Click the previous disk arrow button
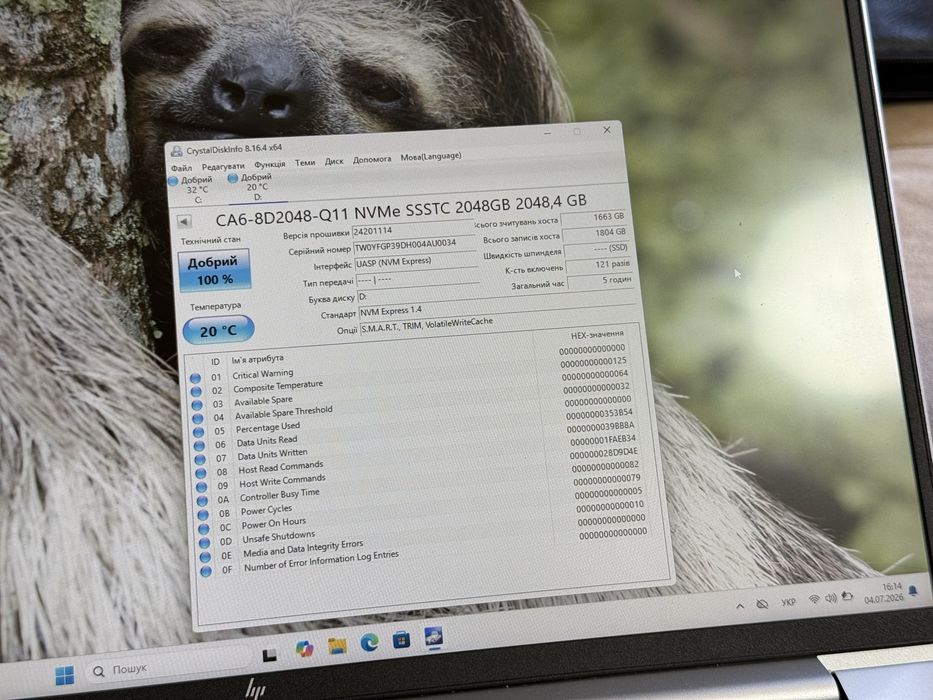Screen dimensions: 933x700 point(184,221)
